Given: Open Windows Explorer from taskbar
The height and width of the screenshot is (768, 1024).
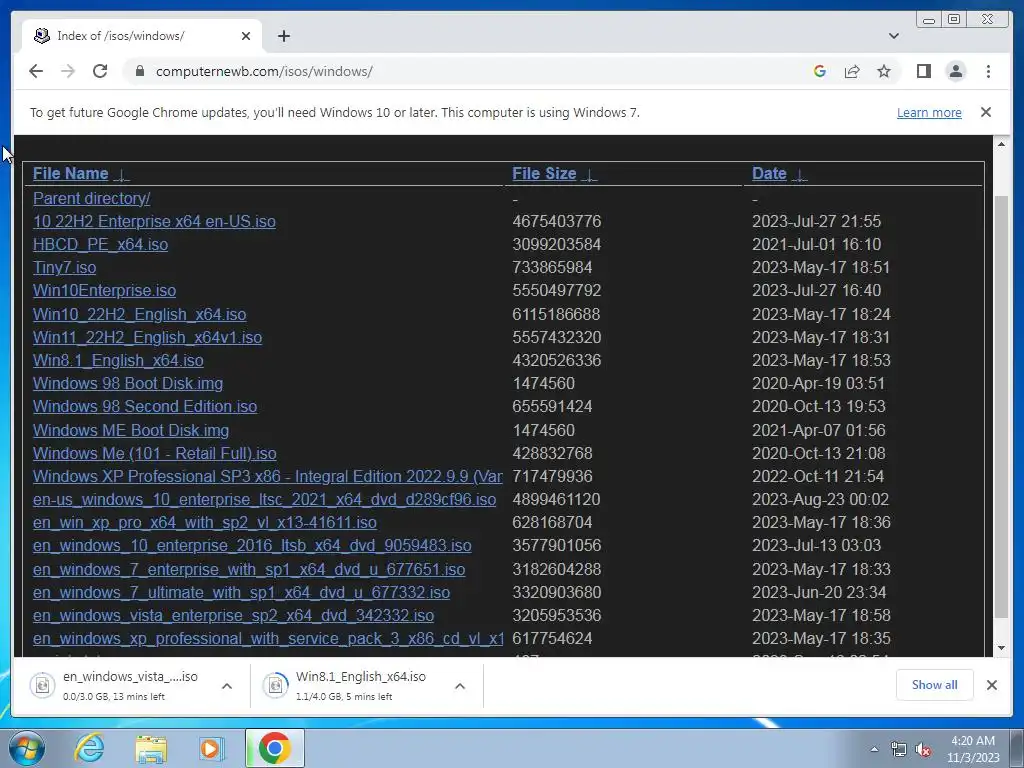Looking at the screenshot, I should coord(151,748).
